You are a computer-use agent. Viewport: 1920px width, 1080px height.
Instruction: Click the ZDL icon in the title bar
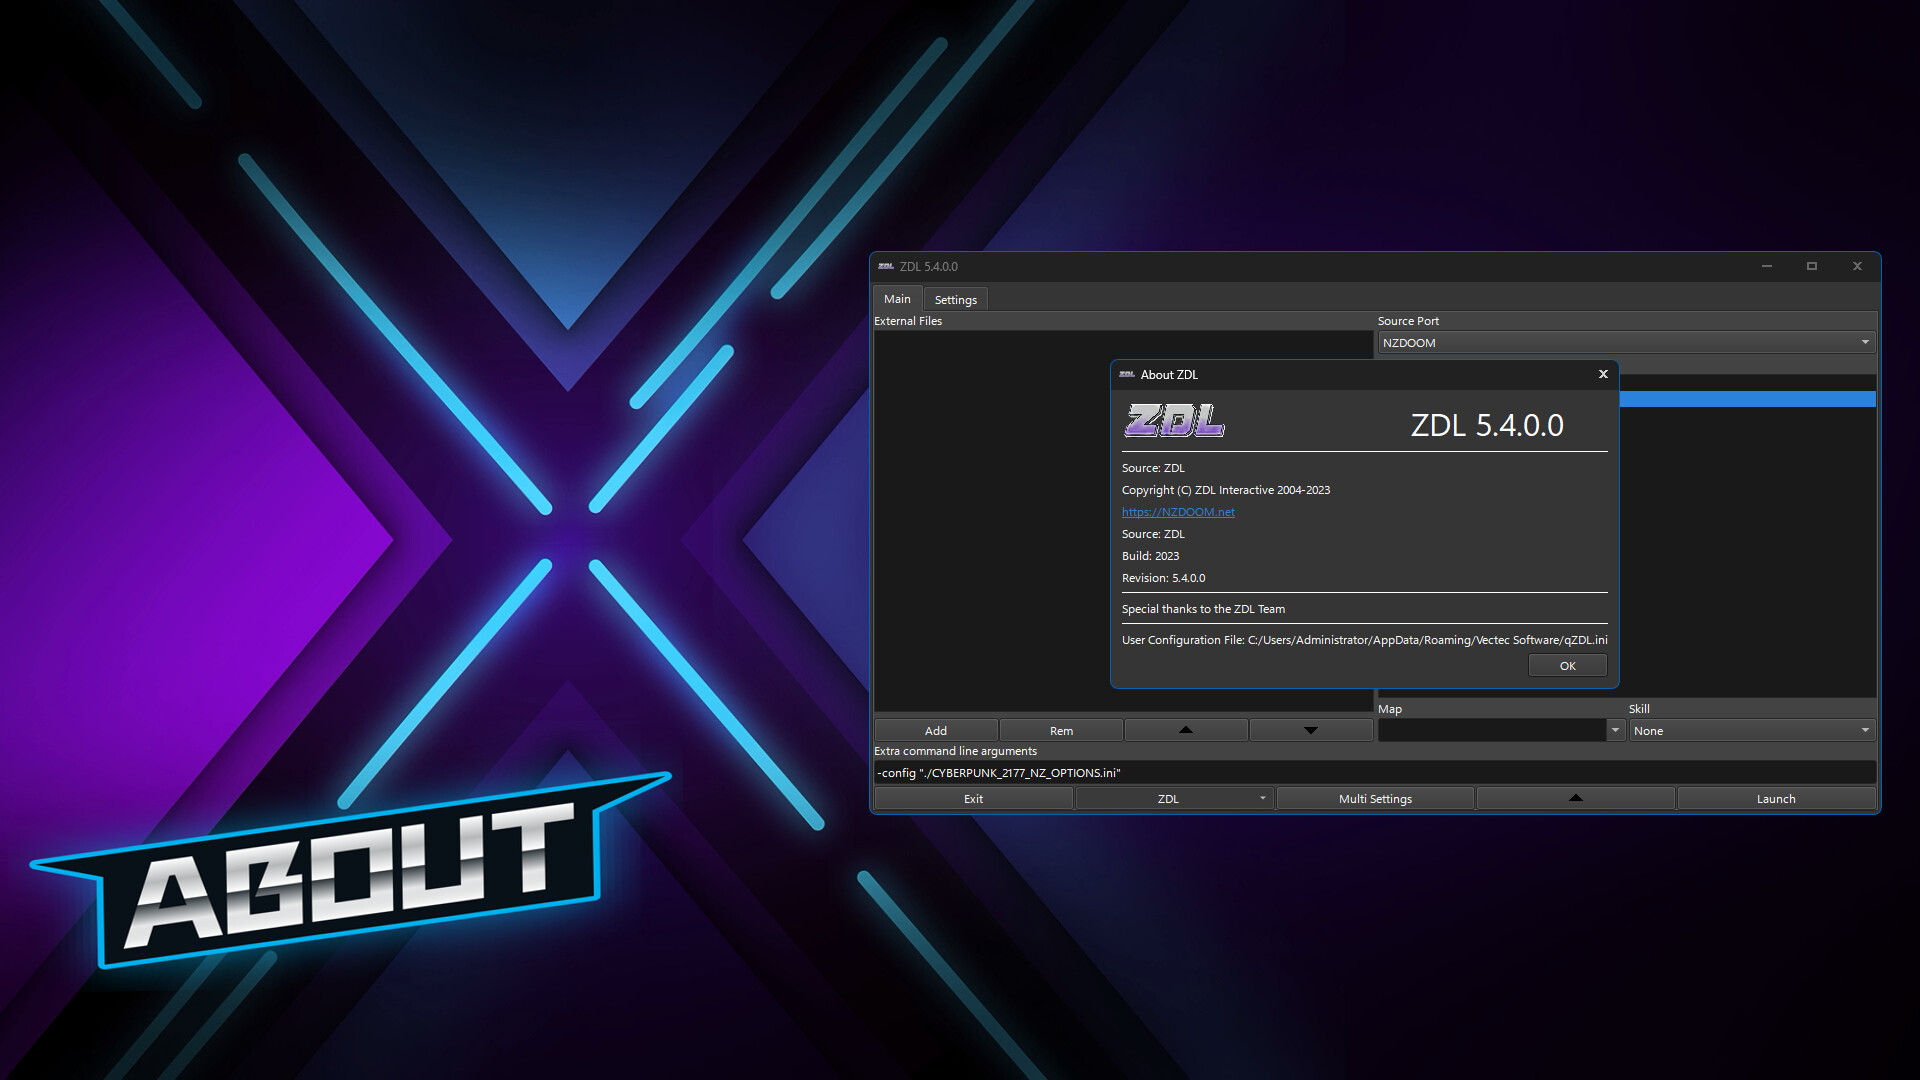tap(886, 267)
